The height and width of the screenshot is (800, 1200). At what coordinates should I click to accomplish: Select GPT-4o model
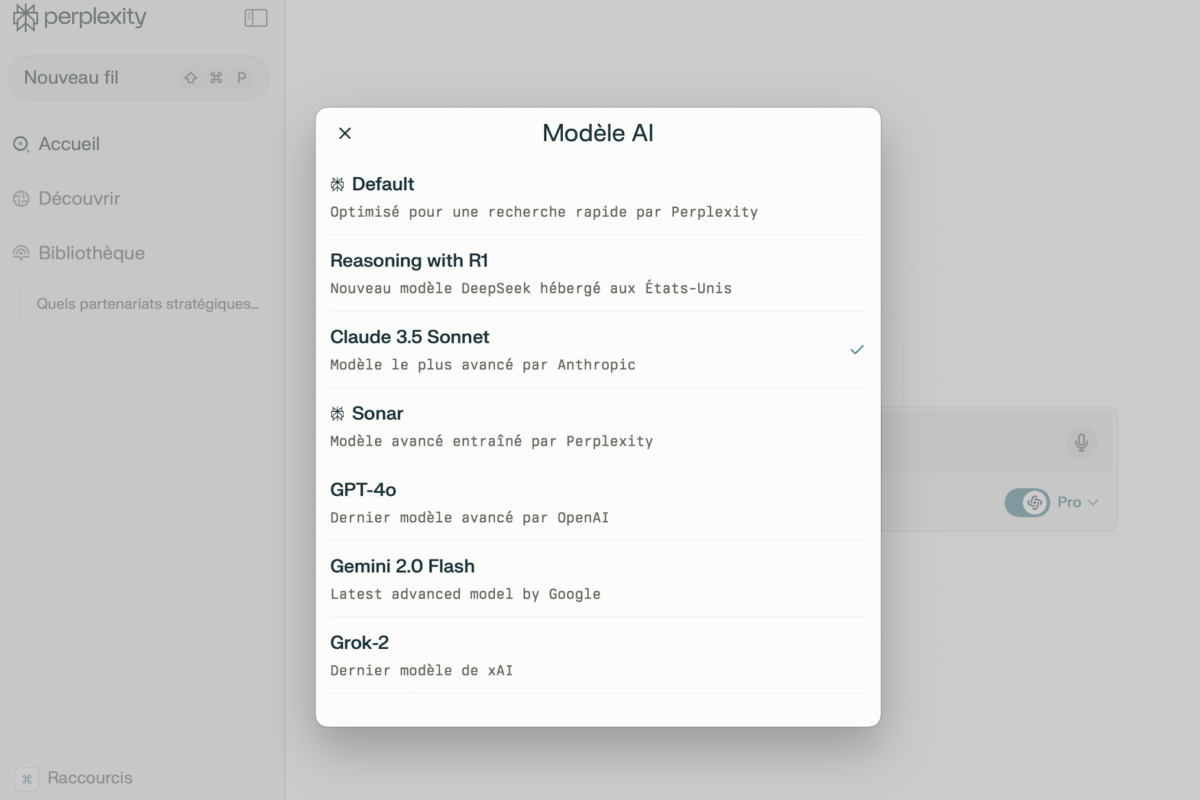pyautogui.click(x=598, y=502)
